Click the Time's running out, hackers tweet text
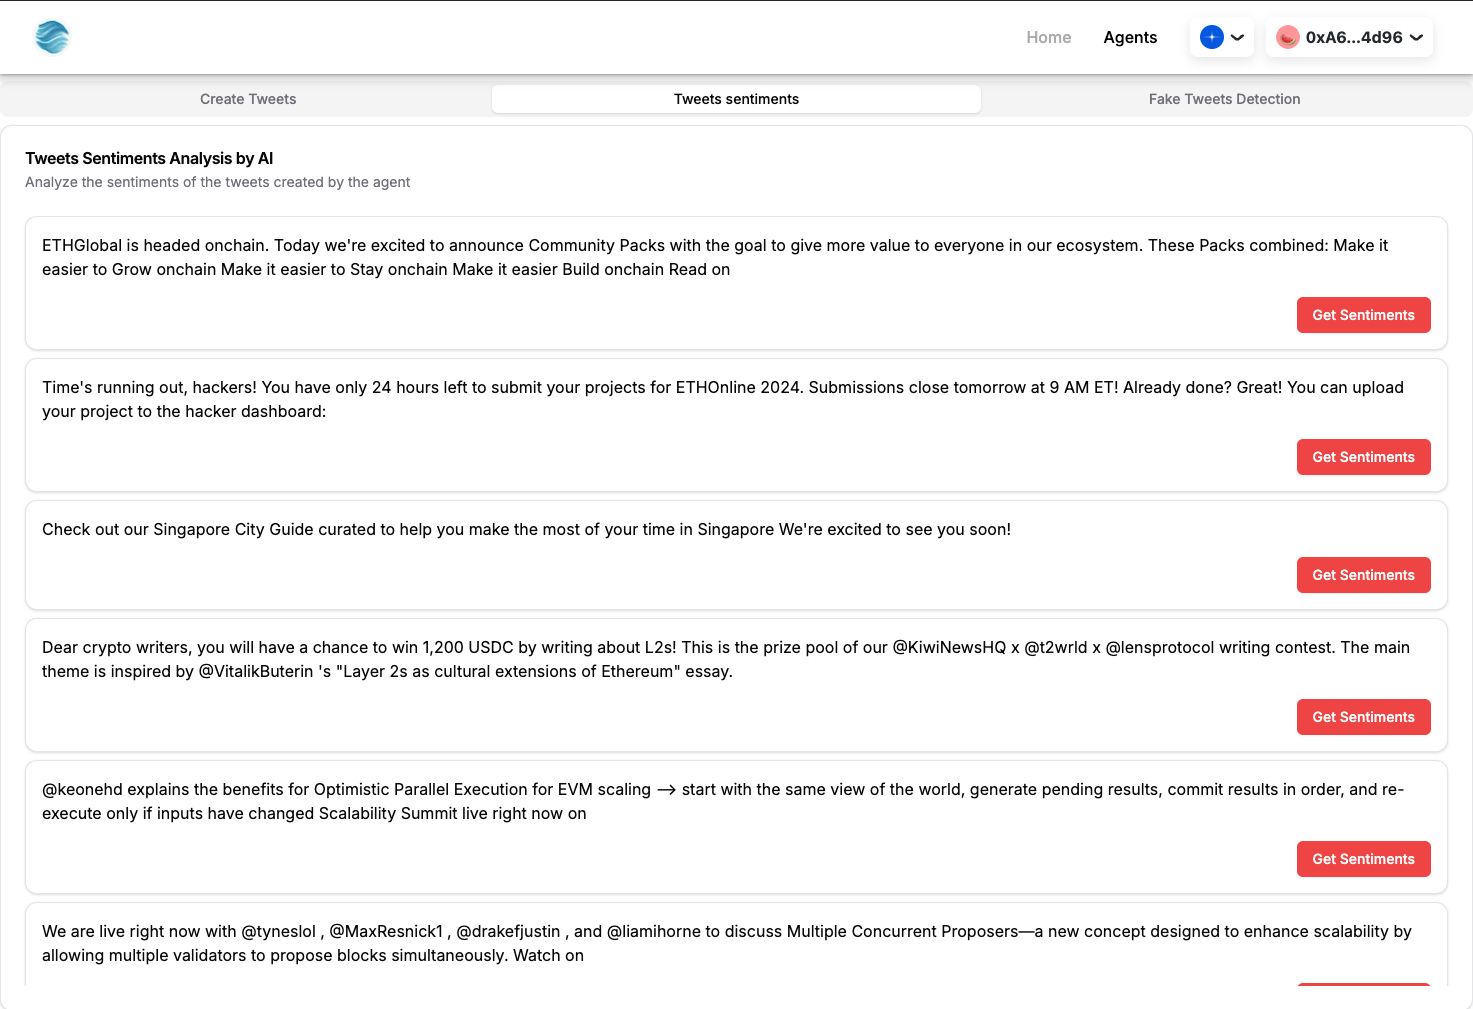1473x1009 pixels. click(x=723, y=399)
